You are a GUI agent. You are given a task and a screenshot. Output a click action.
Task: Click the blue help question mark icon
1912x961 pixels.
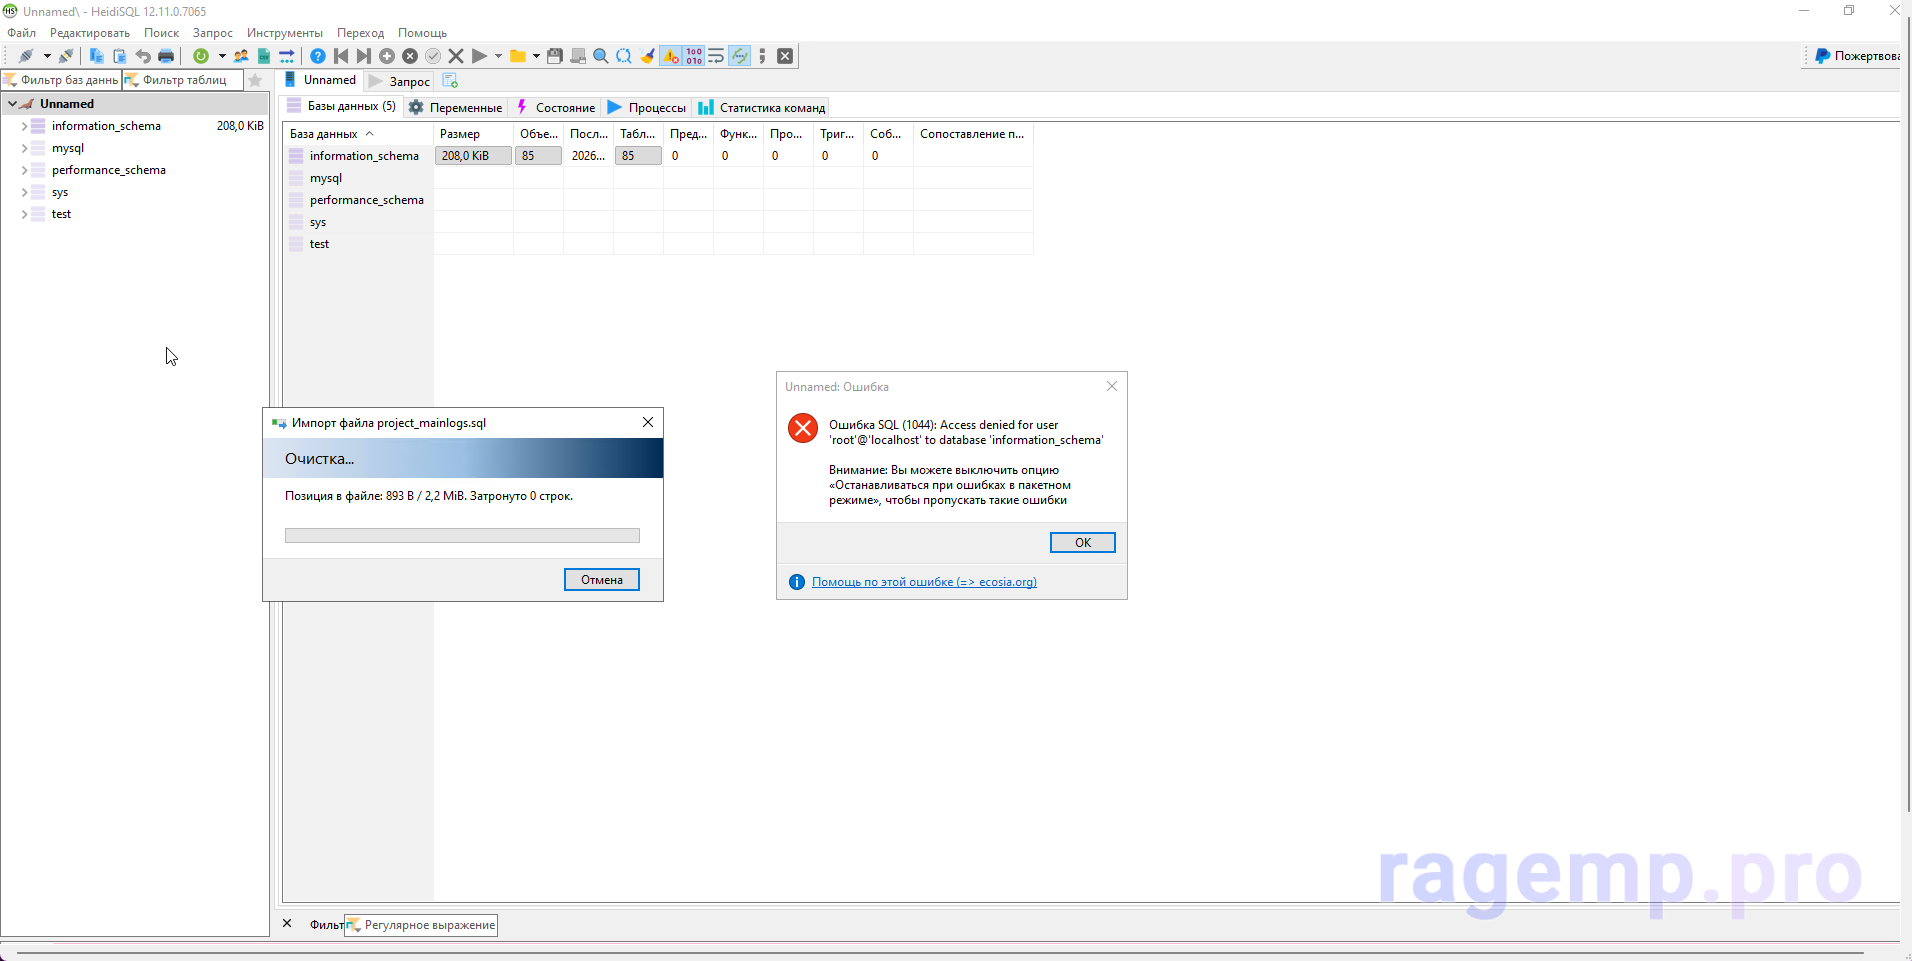coord(317,56)
